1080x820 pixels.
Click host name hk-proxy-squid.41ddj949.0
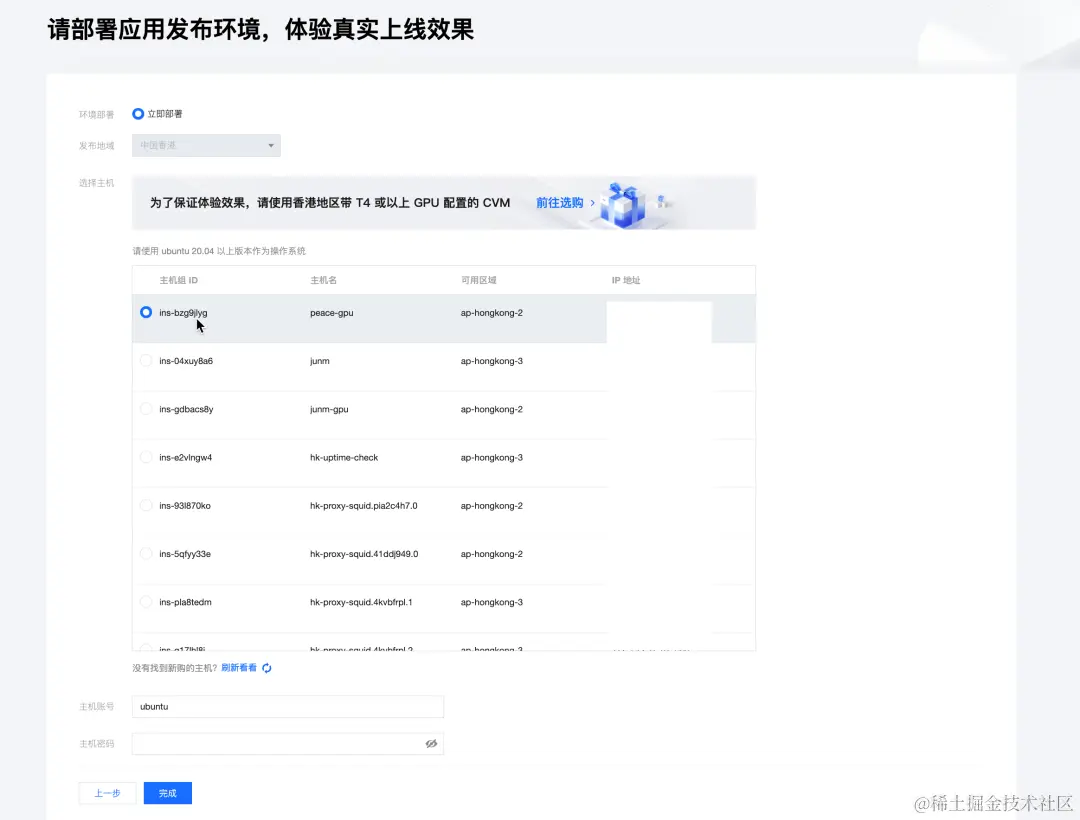(x=364, y=554)
